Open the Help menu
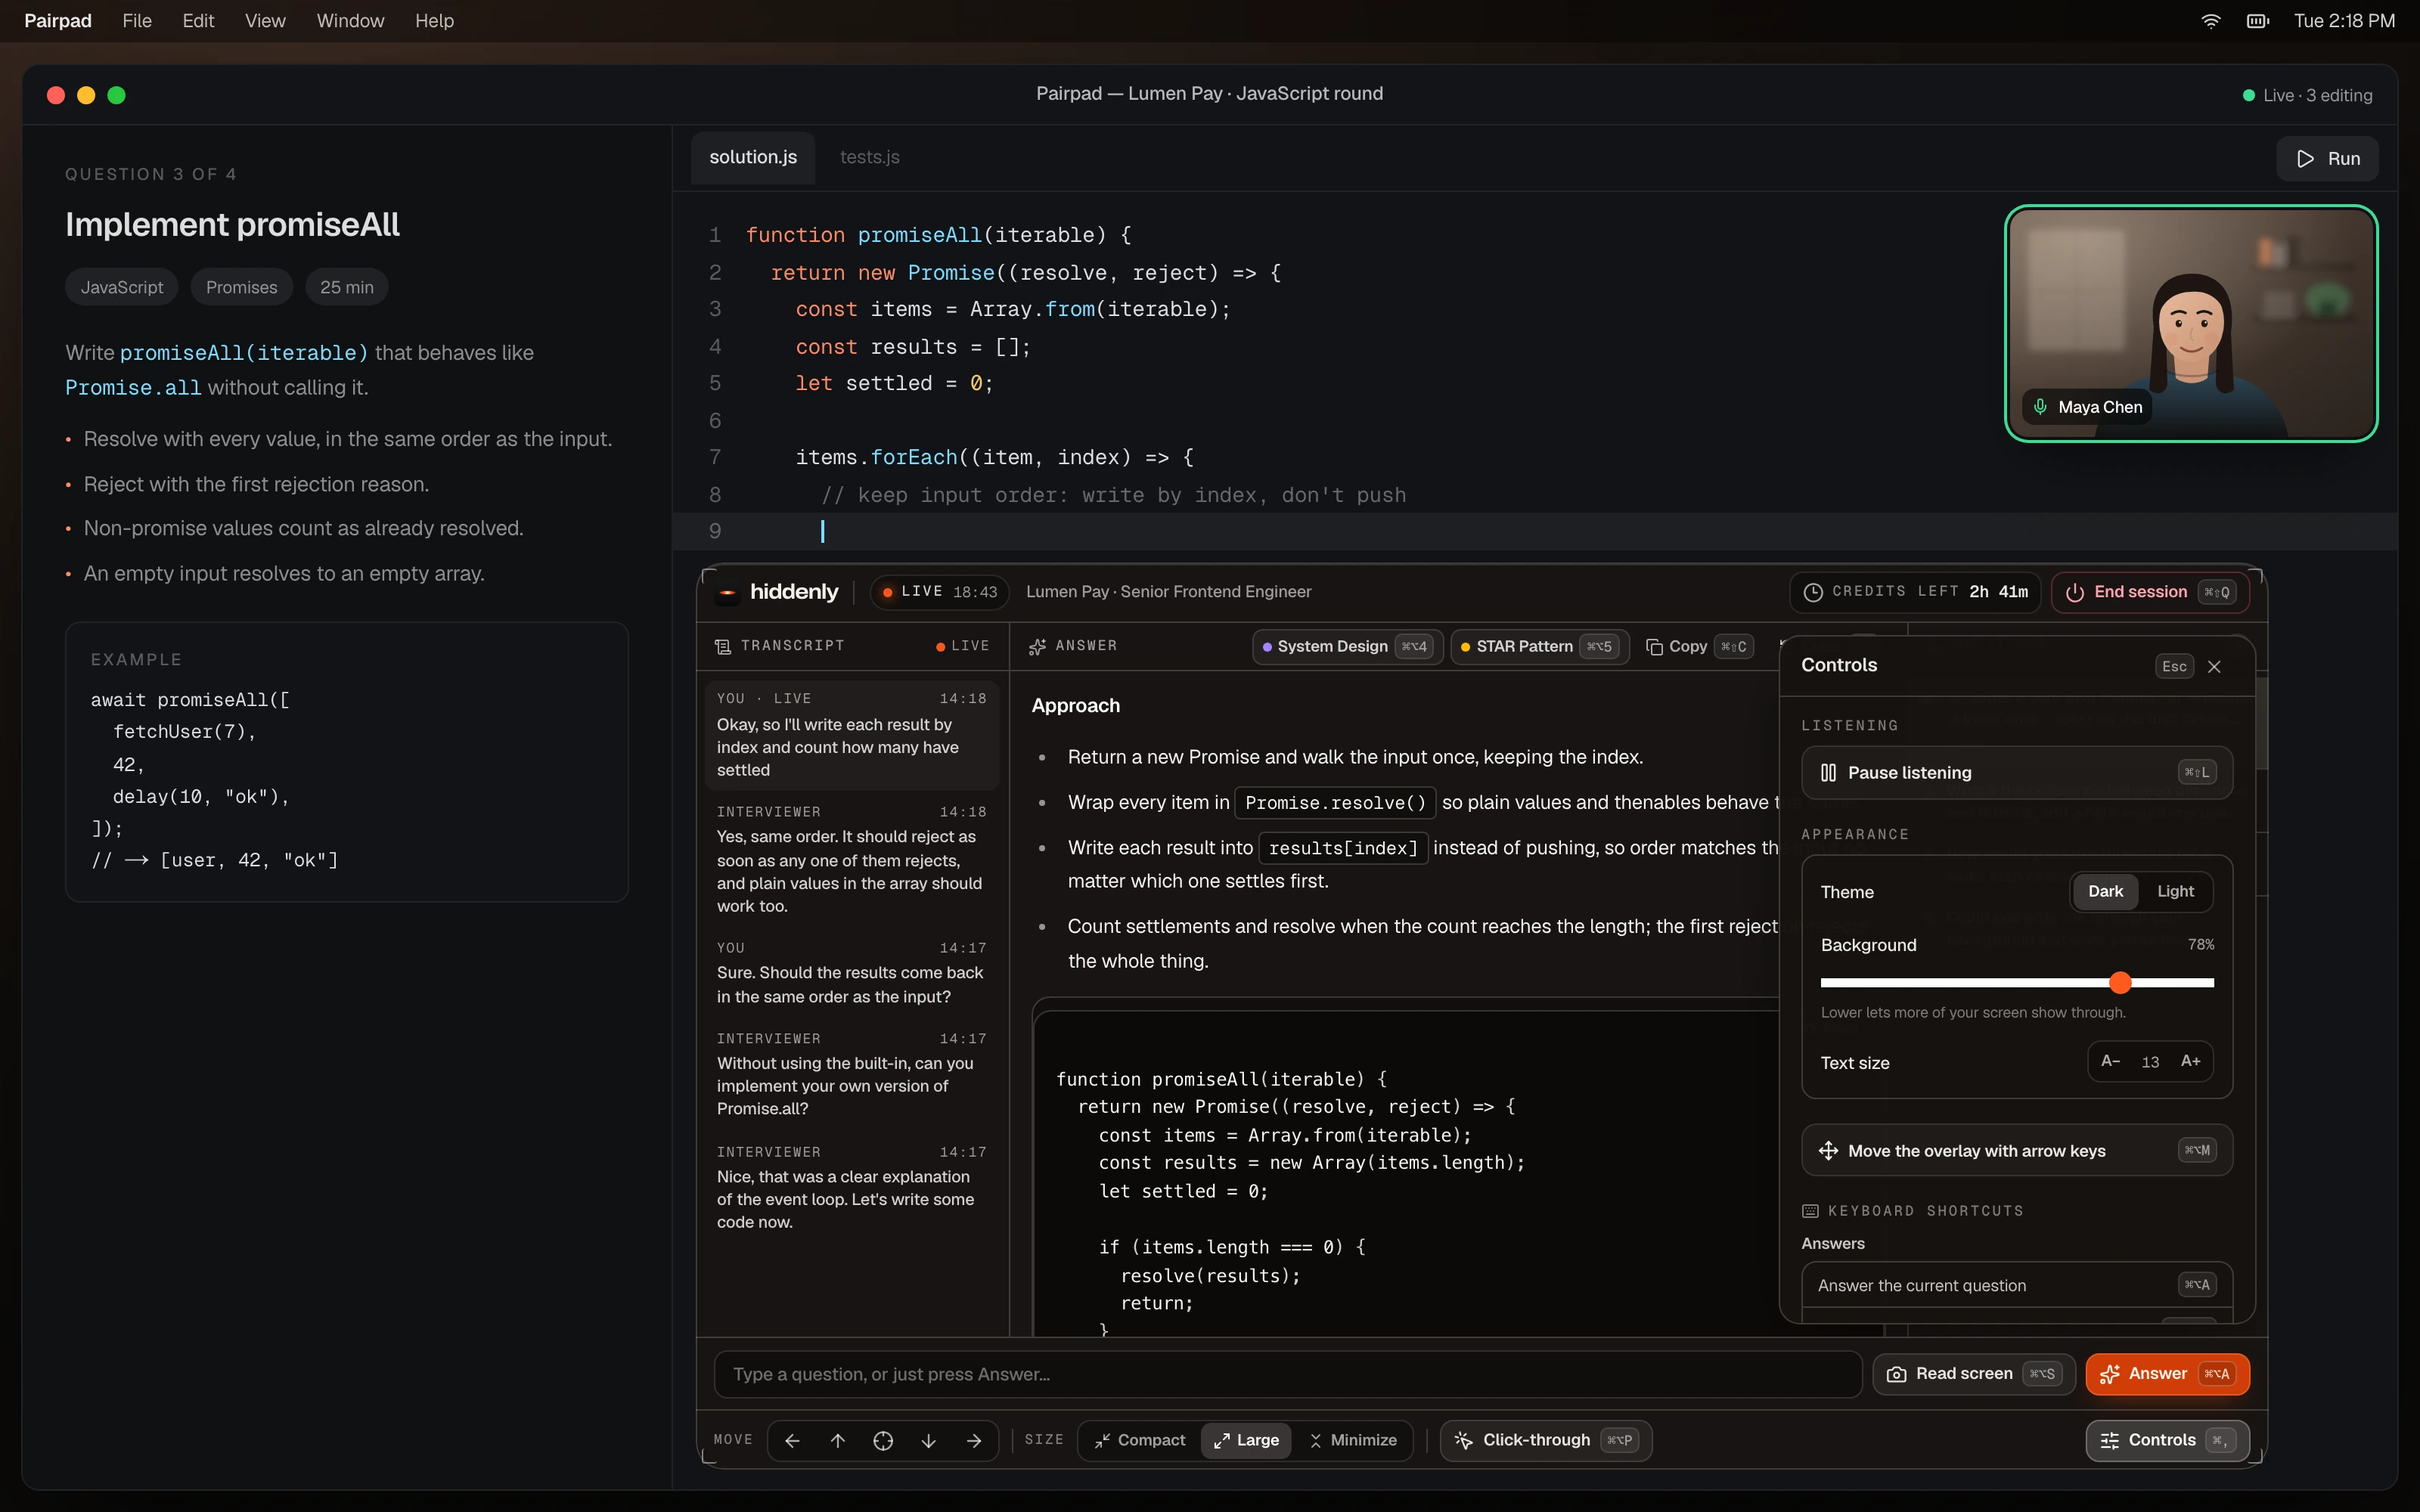 click(x=434, y=21)
